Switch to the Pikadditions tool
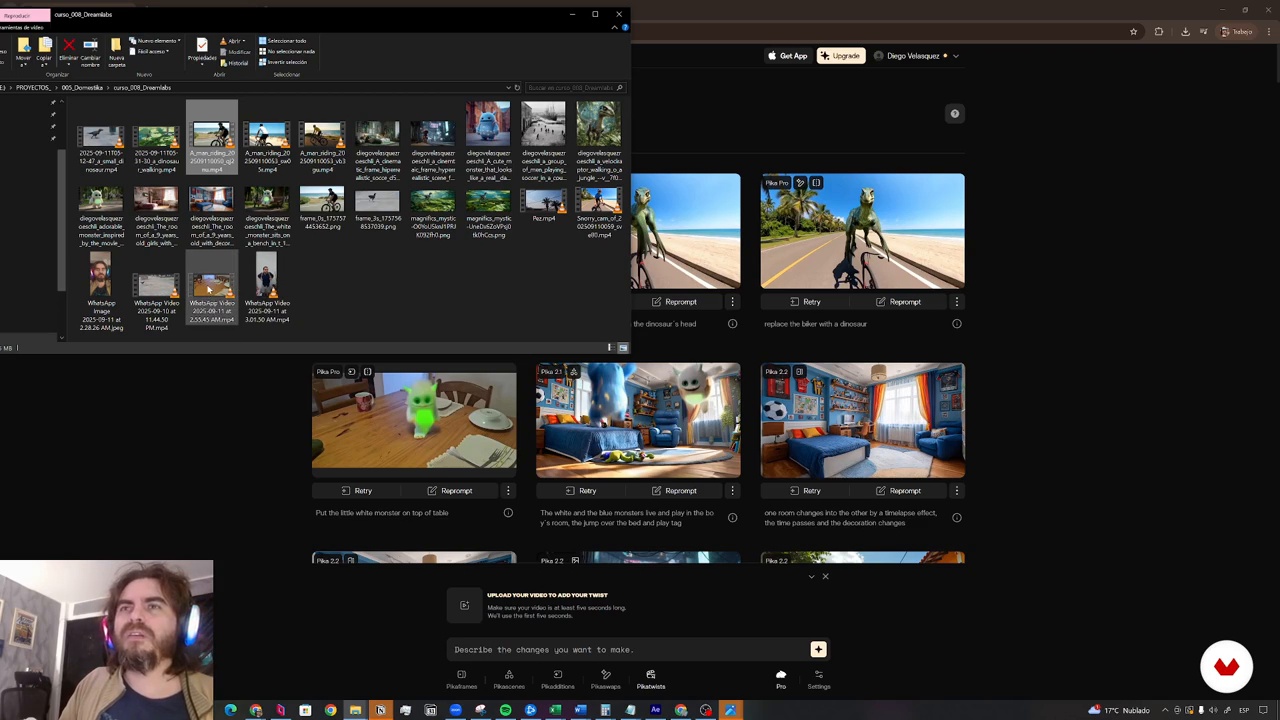 coord(557,679)
